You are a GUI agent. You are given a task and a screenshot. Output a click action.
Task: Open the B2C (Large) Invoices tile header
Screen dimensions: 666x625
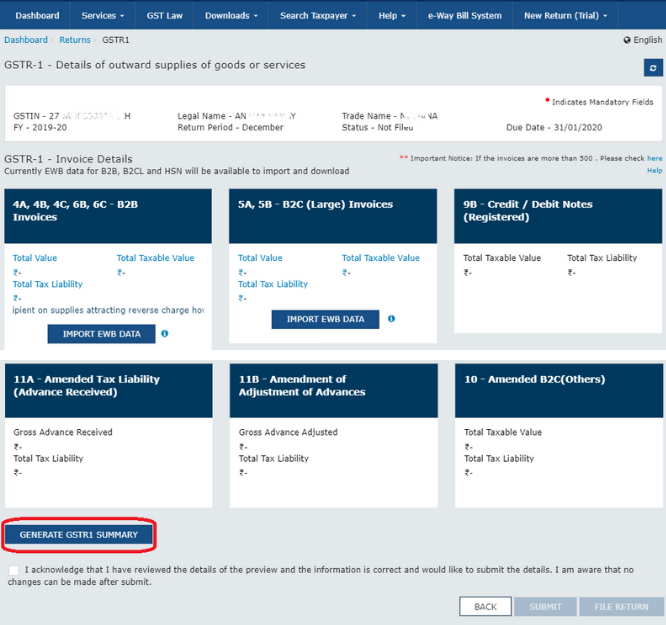[x=333, y=216]
